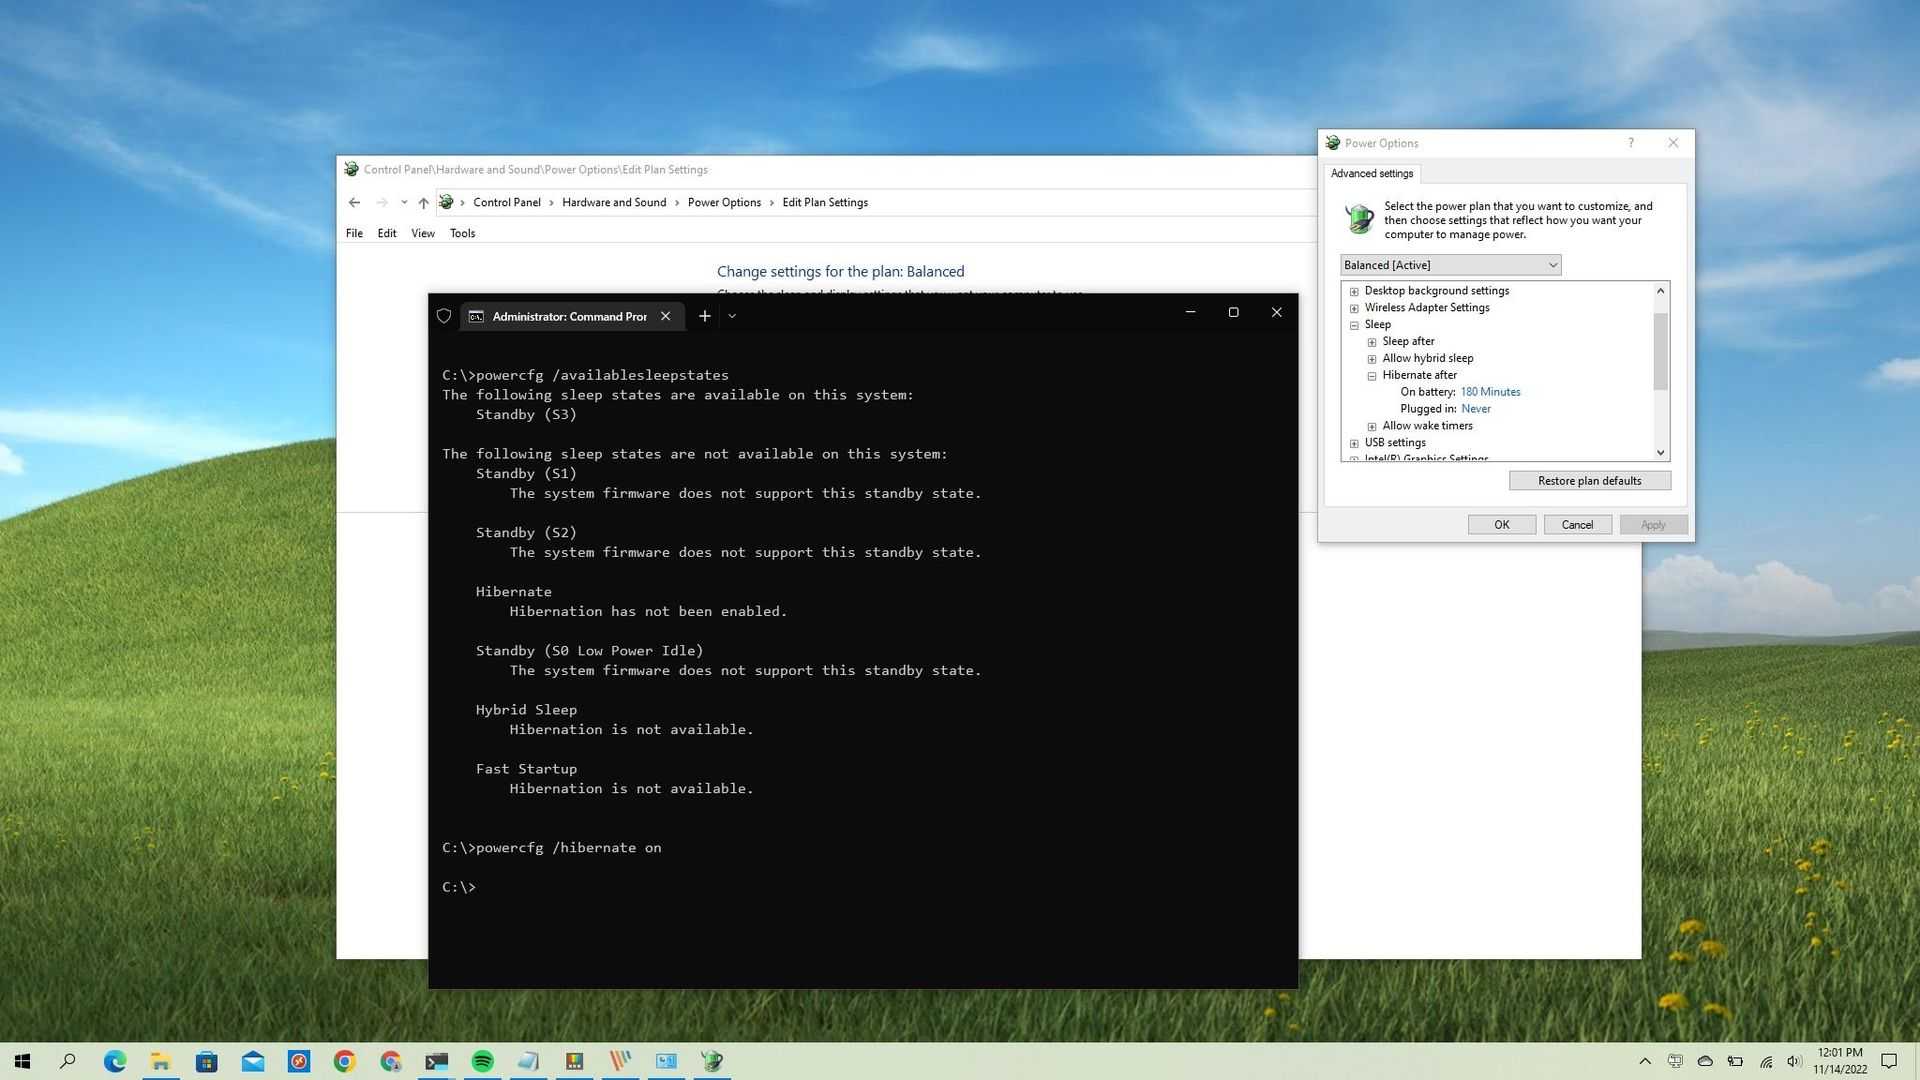The image size is (1920, 1080).
Task: Open a new terminal tab with plus button
Action: (x=705, y=316)
